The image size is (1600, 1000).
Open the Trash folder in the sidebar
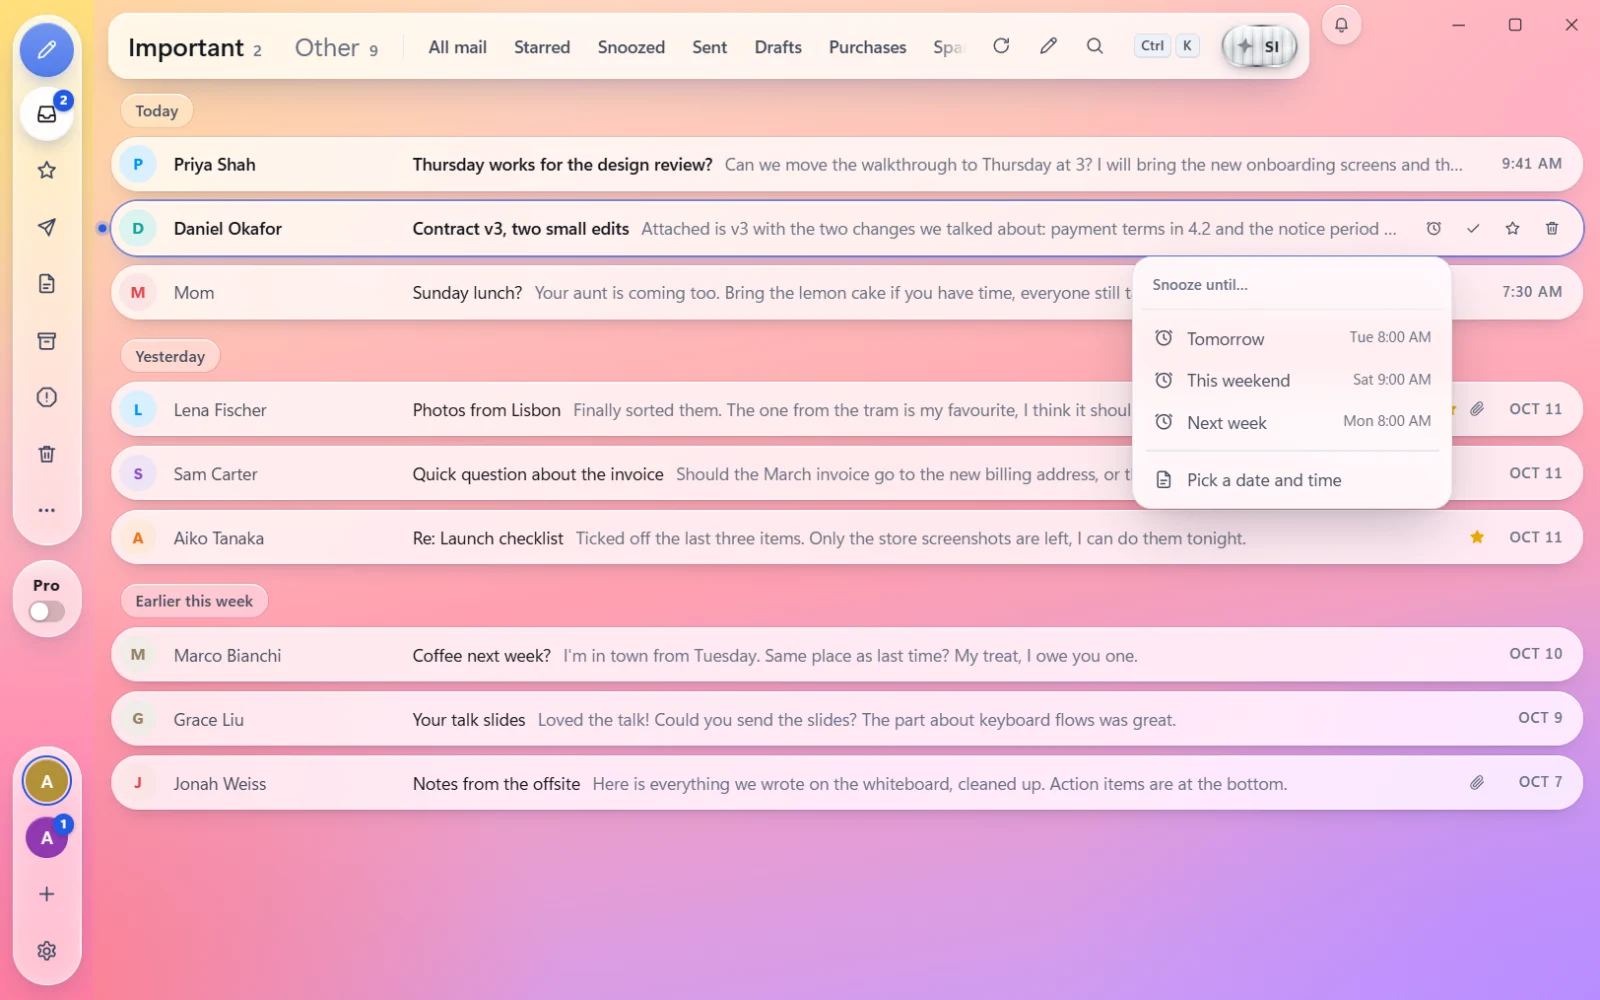[x=47, y=454]
